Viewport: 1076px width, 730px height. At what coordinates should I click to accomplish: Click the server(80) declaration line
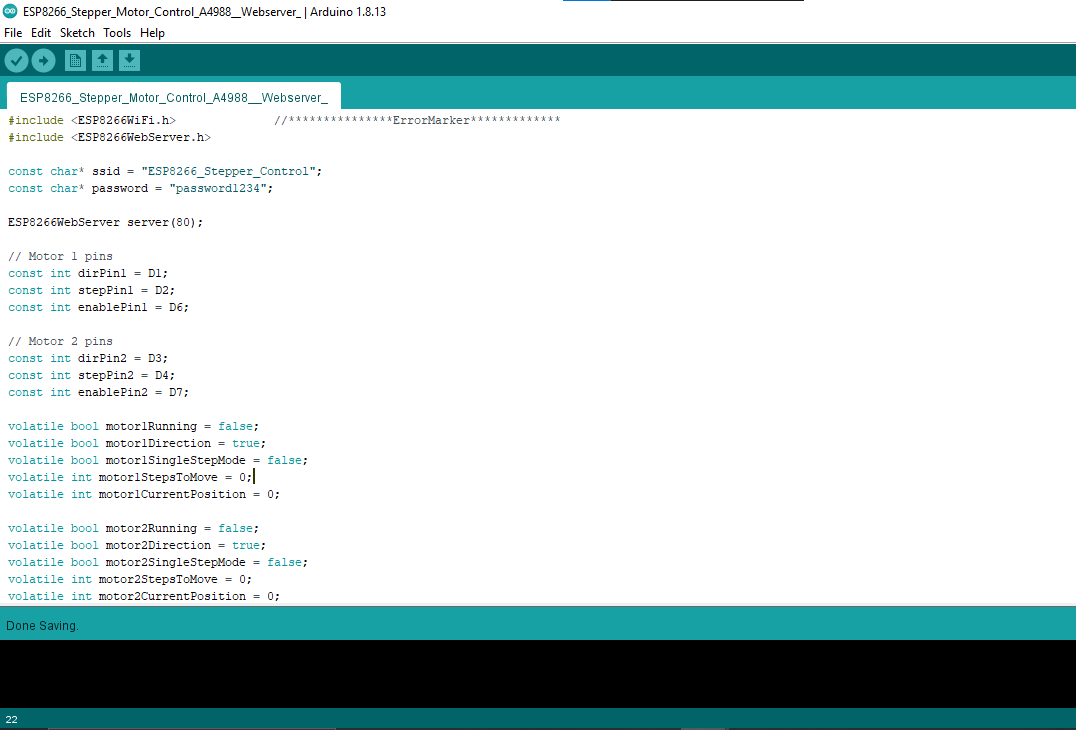pyautogui.click(x=106, y=222)
